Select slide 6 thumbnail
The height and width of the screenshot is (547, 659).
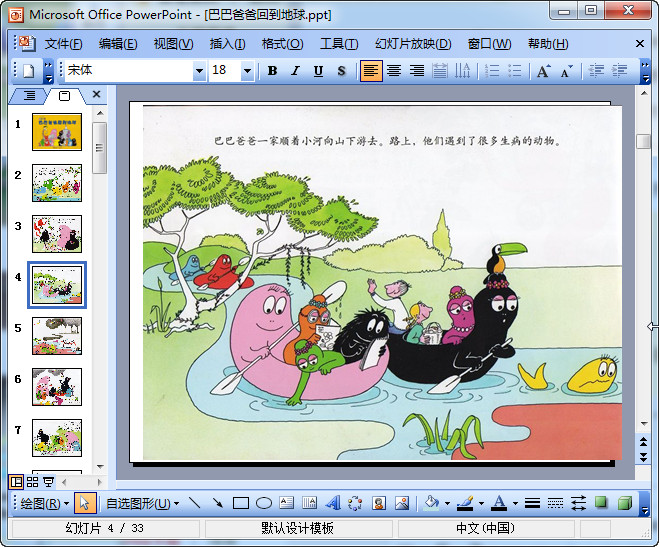(57, 387)
